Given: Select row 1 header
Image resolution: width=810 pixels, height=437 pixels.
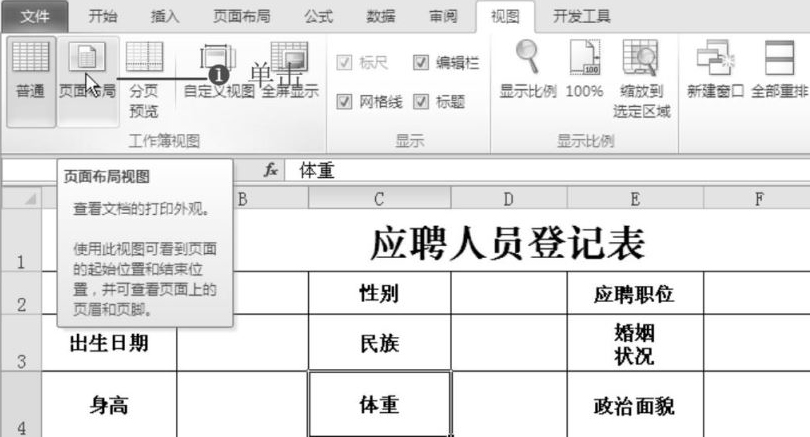Looking at the screenshot, I should 21,240.
